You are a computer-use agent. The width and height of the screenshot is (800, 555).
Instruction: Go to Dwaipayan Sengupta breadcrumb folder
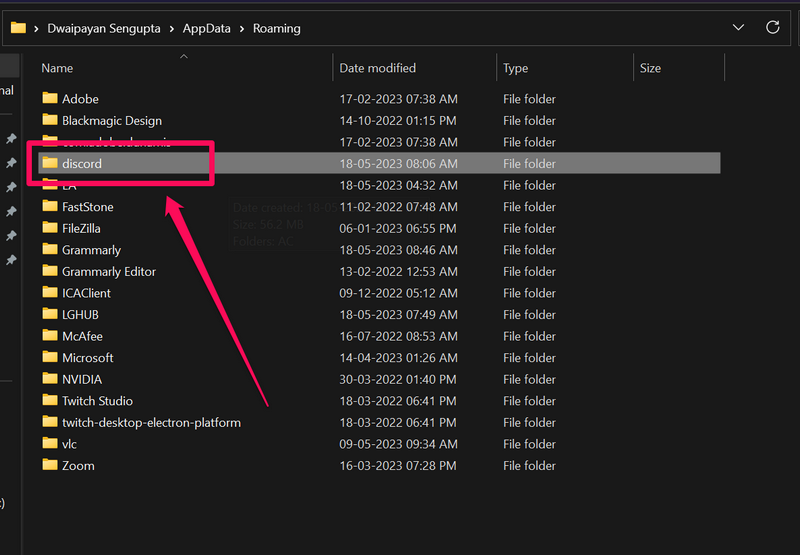(x=104, y=28)
